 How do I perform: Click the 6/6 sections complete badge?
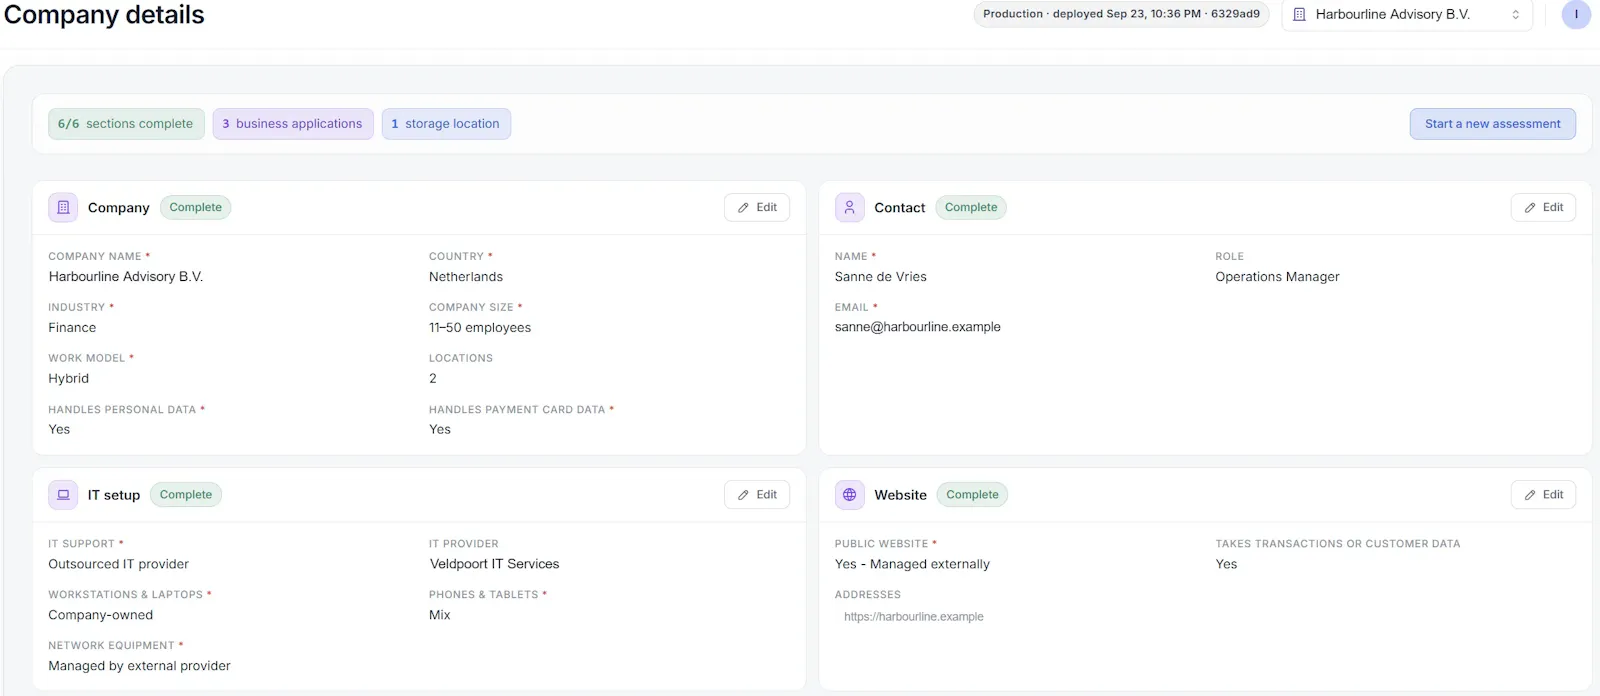pyautogui.click(x=126, y=124)
